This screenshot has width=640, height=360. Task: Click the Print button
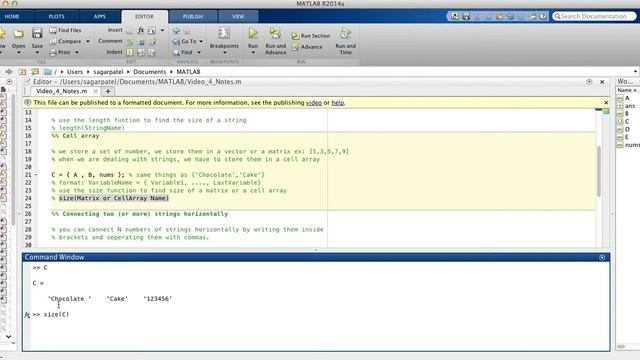(x=60, y=52)
